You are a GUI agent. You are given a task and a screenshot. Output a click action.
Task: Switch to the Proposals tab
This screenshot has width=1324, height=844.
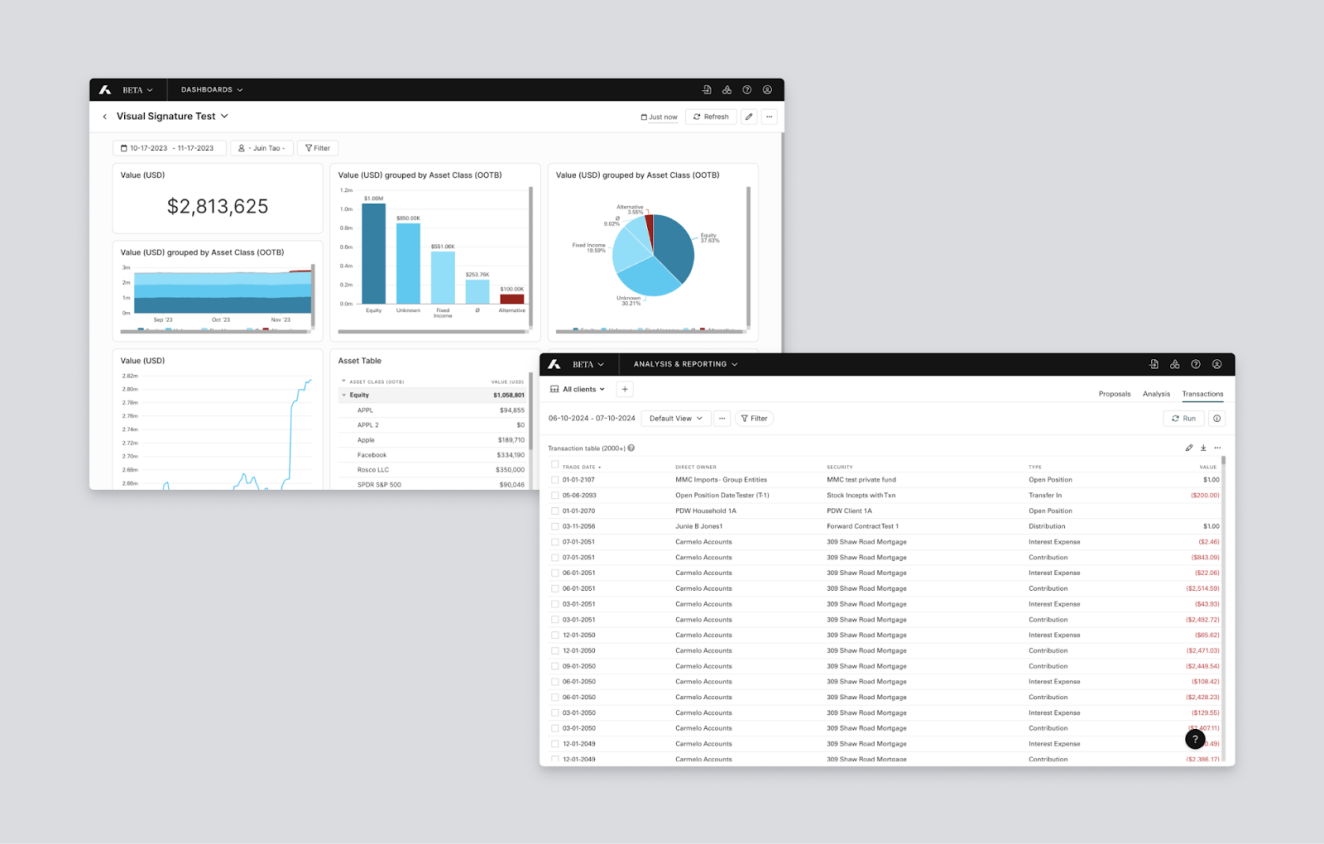coord(1114,394)
